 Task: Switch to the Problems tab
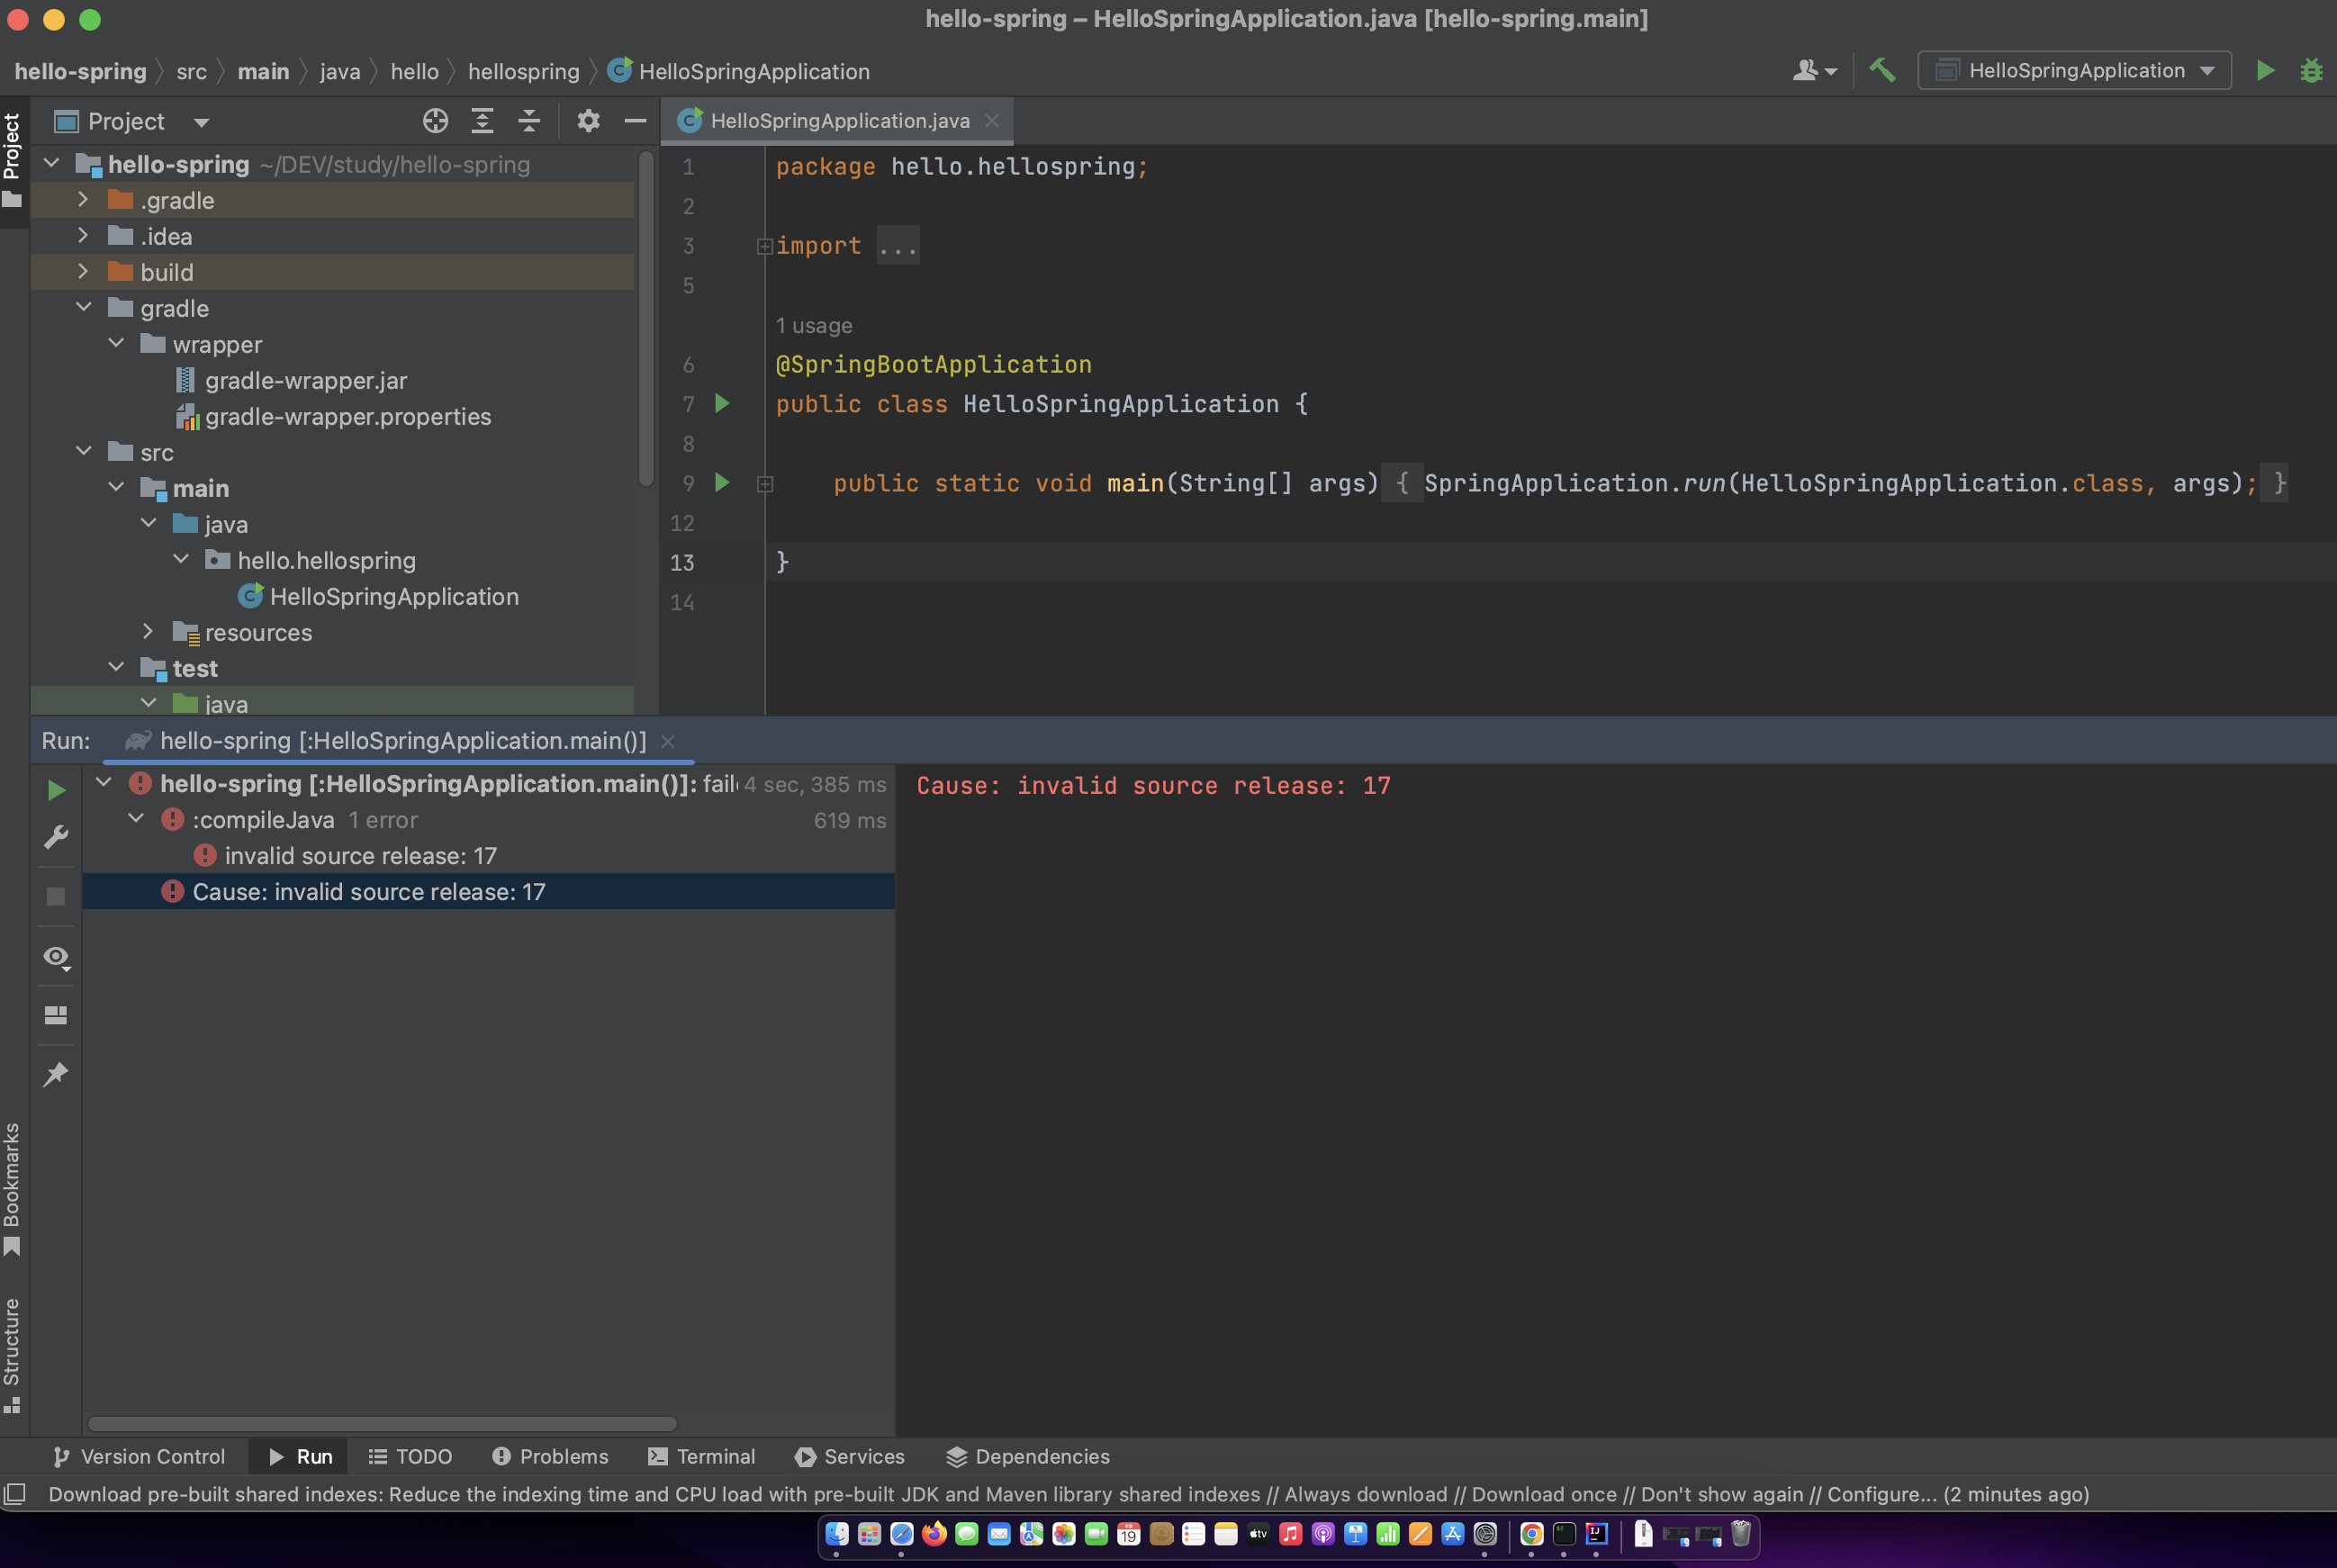550,1456
